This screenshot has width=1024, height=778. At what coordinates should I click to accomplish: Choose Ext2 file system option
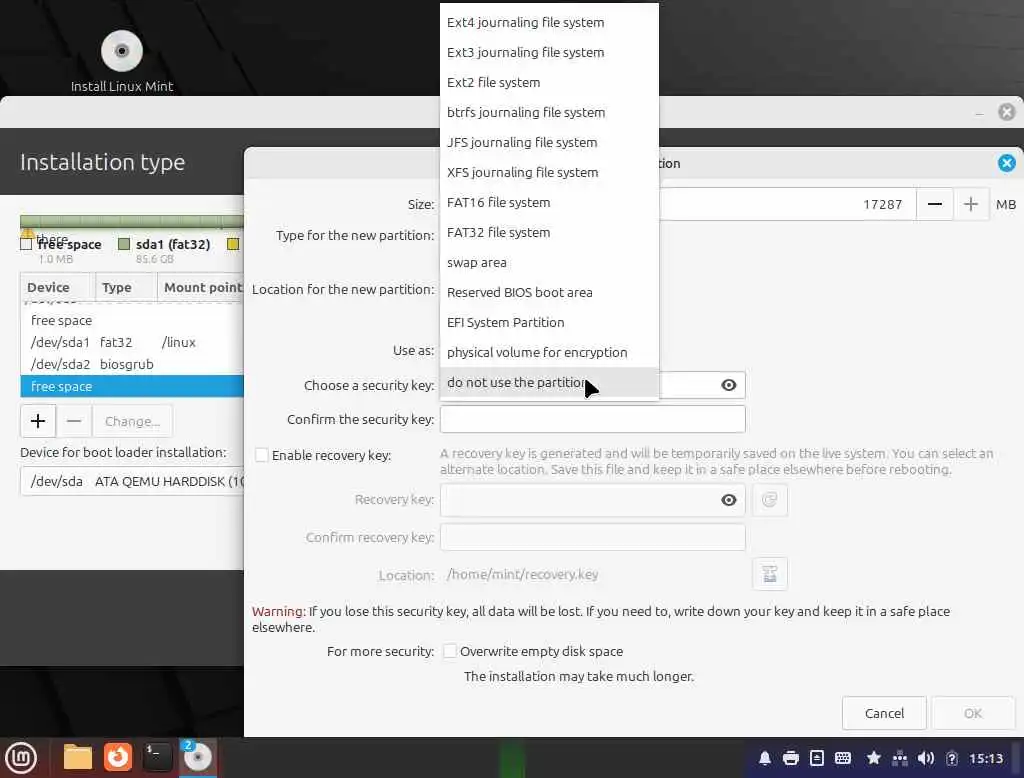549,82
